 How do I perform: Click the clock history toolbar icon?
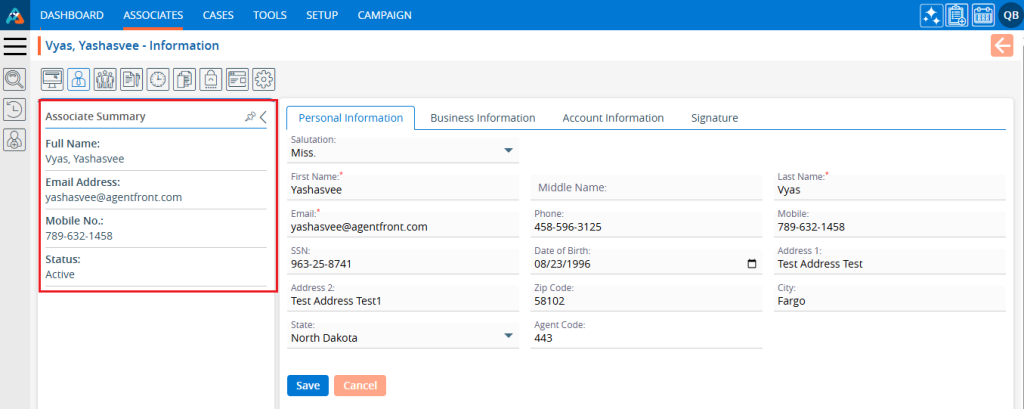[157, 79]
